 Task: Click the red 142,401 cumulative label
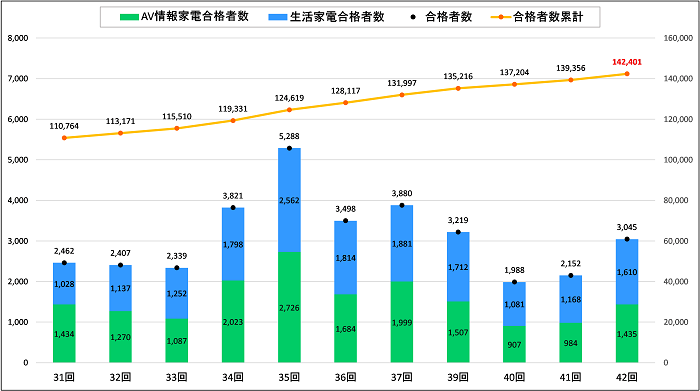click(627, 62)
